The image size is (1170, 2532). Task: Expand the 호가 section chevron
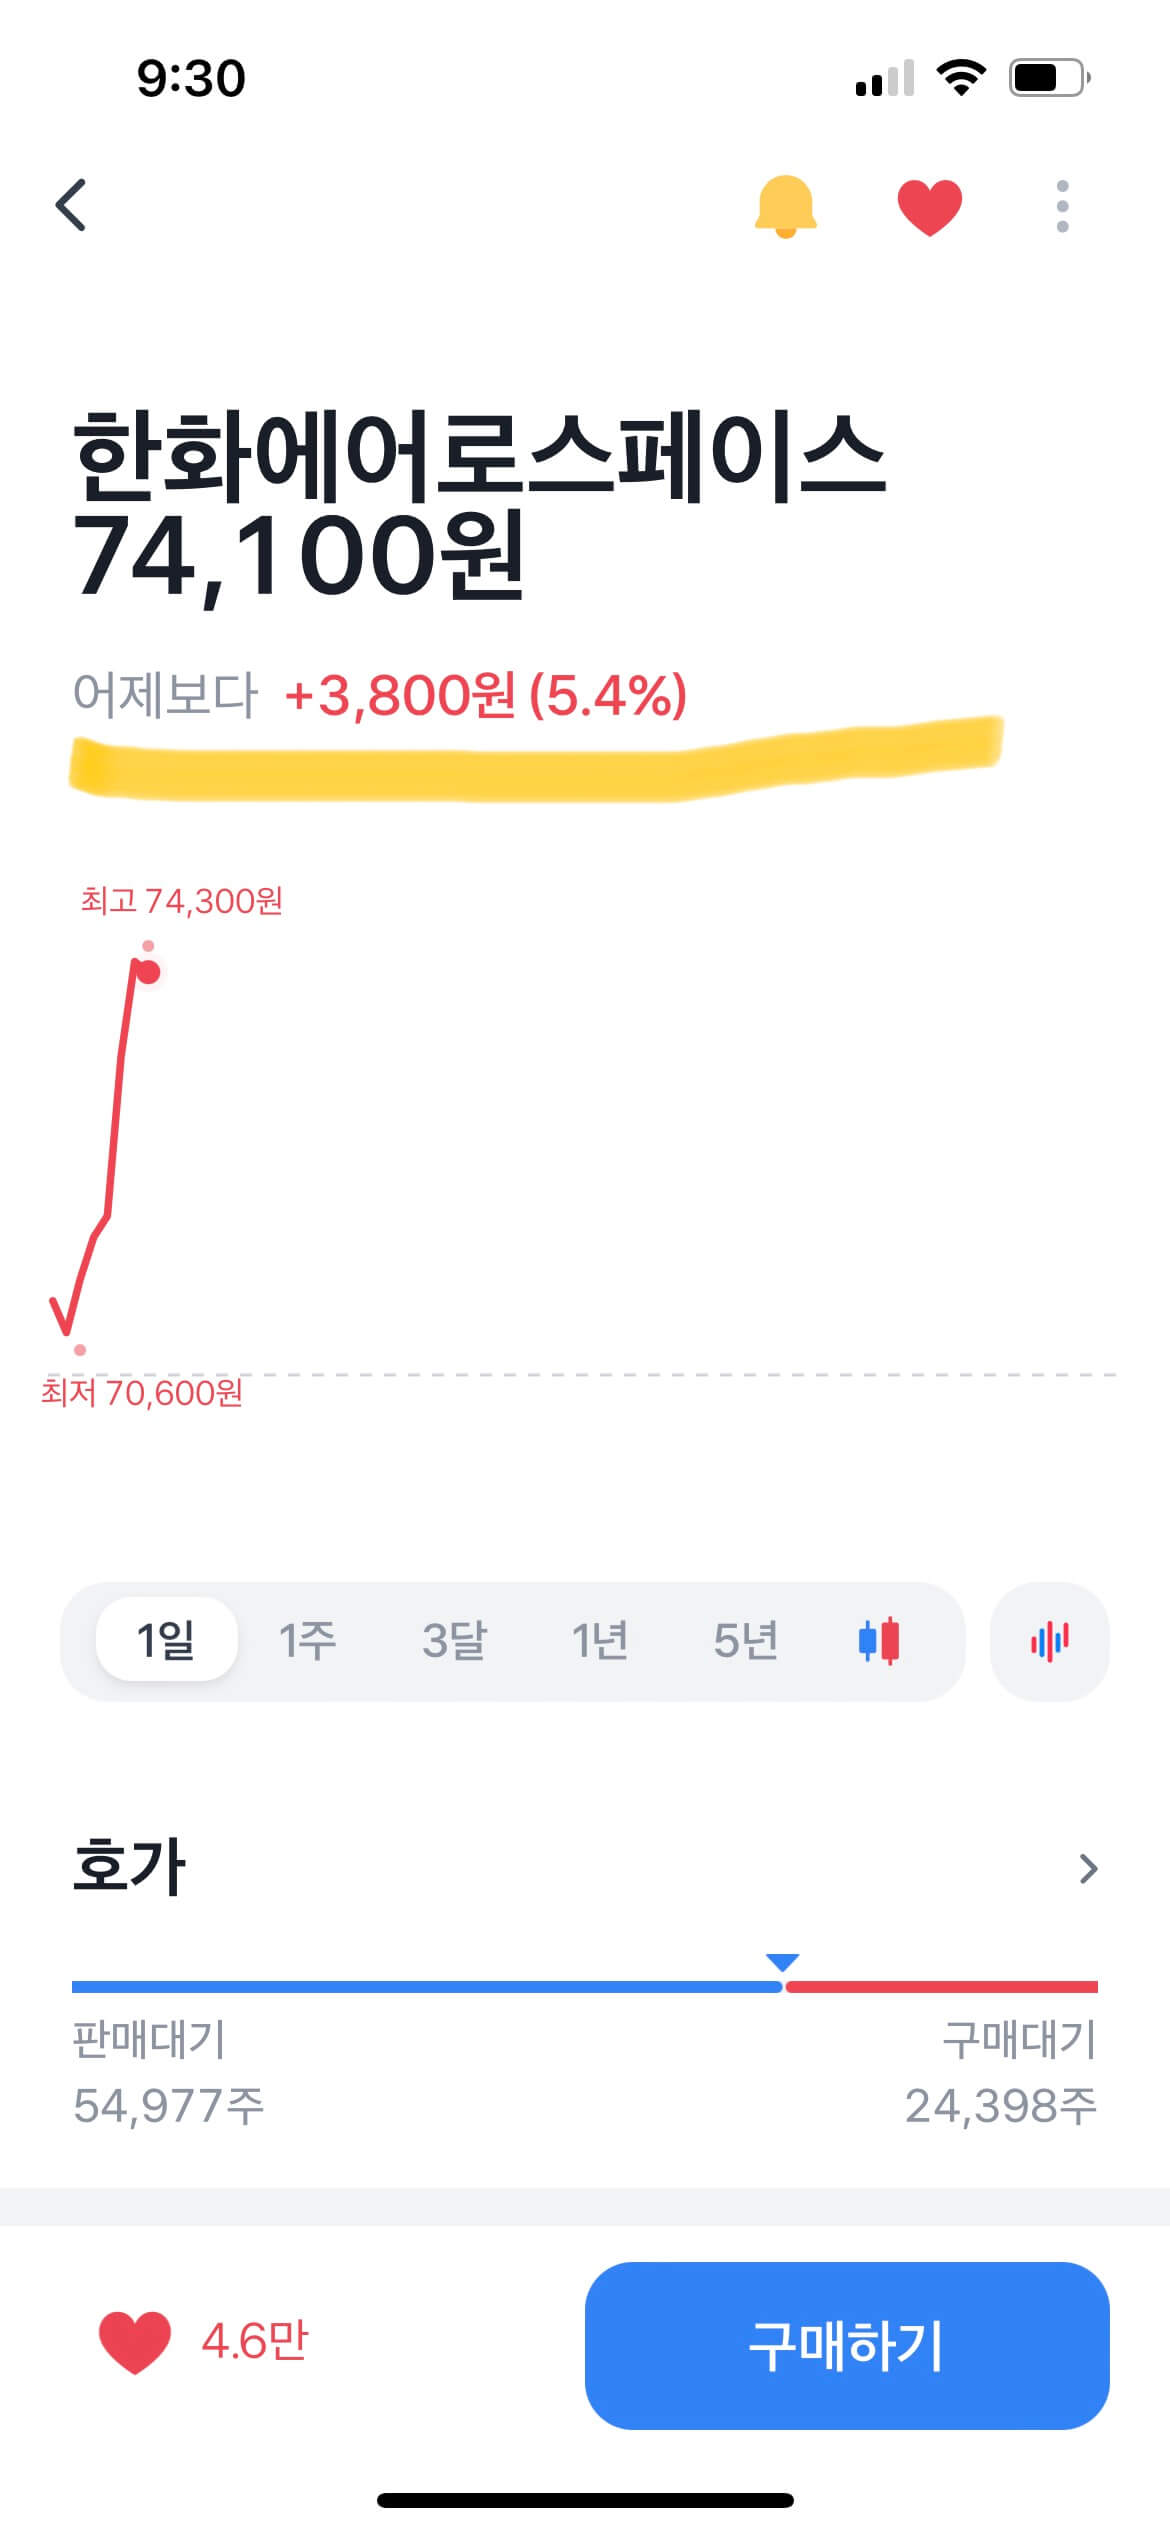(x=1088, y=1869)
